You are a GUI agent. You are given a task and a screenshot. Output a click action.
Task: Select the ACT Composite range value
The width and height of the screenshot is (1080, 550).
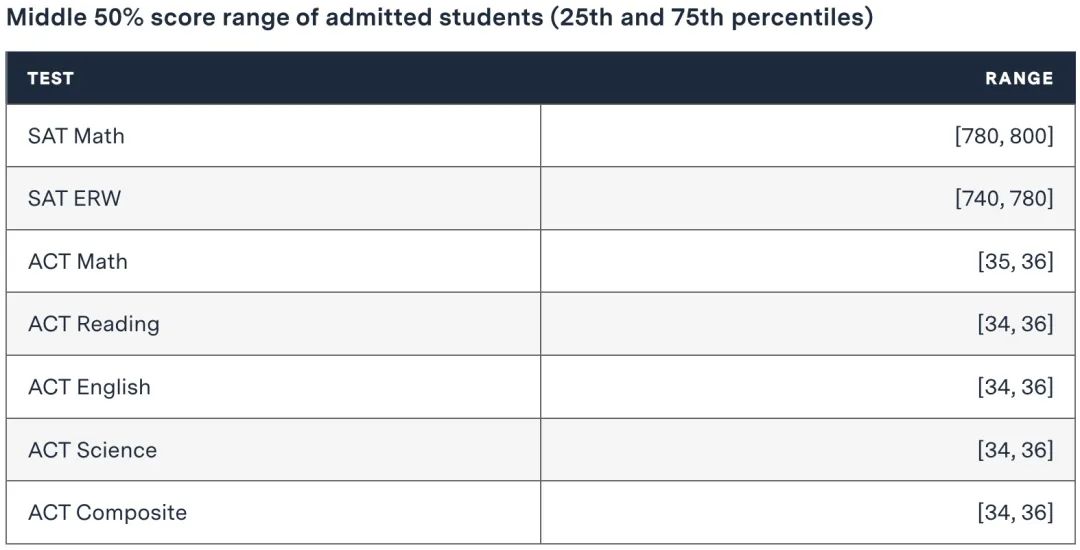(1014, 513)
